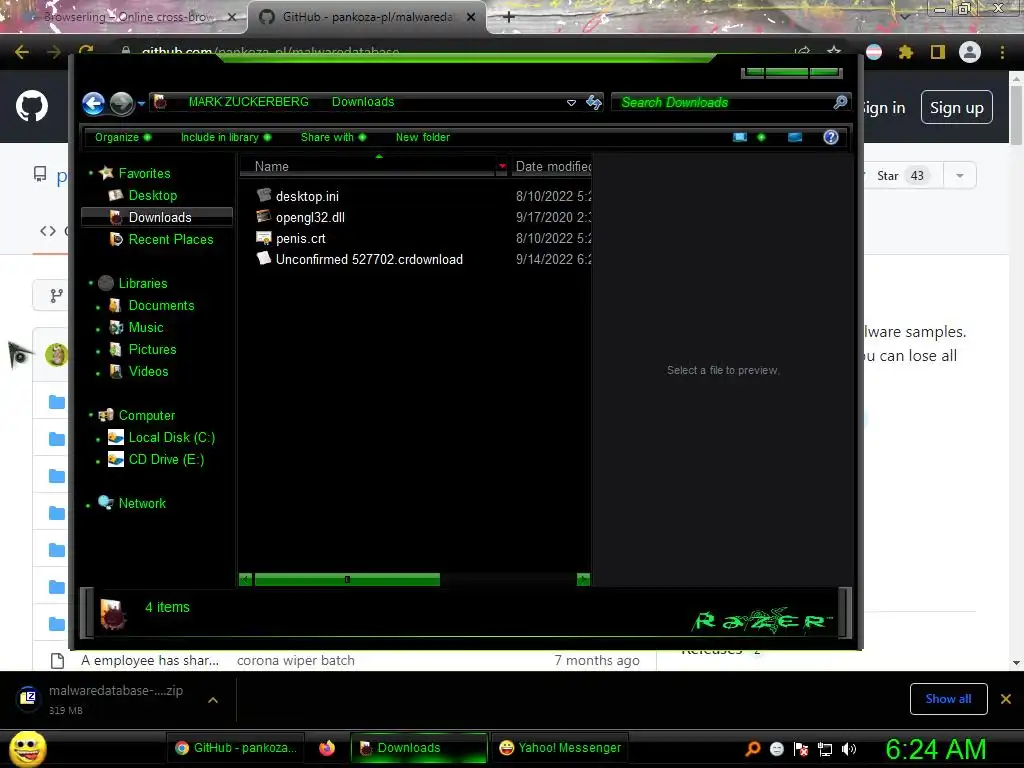The height and width of the screenshot is (768, 1024).
Task: Open the smiley Start button
Action: (x=27, y=749)
